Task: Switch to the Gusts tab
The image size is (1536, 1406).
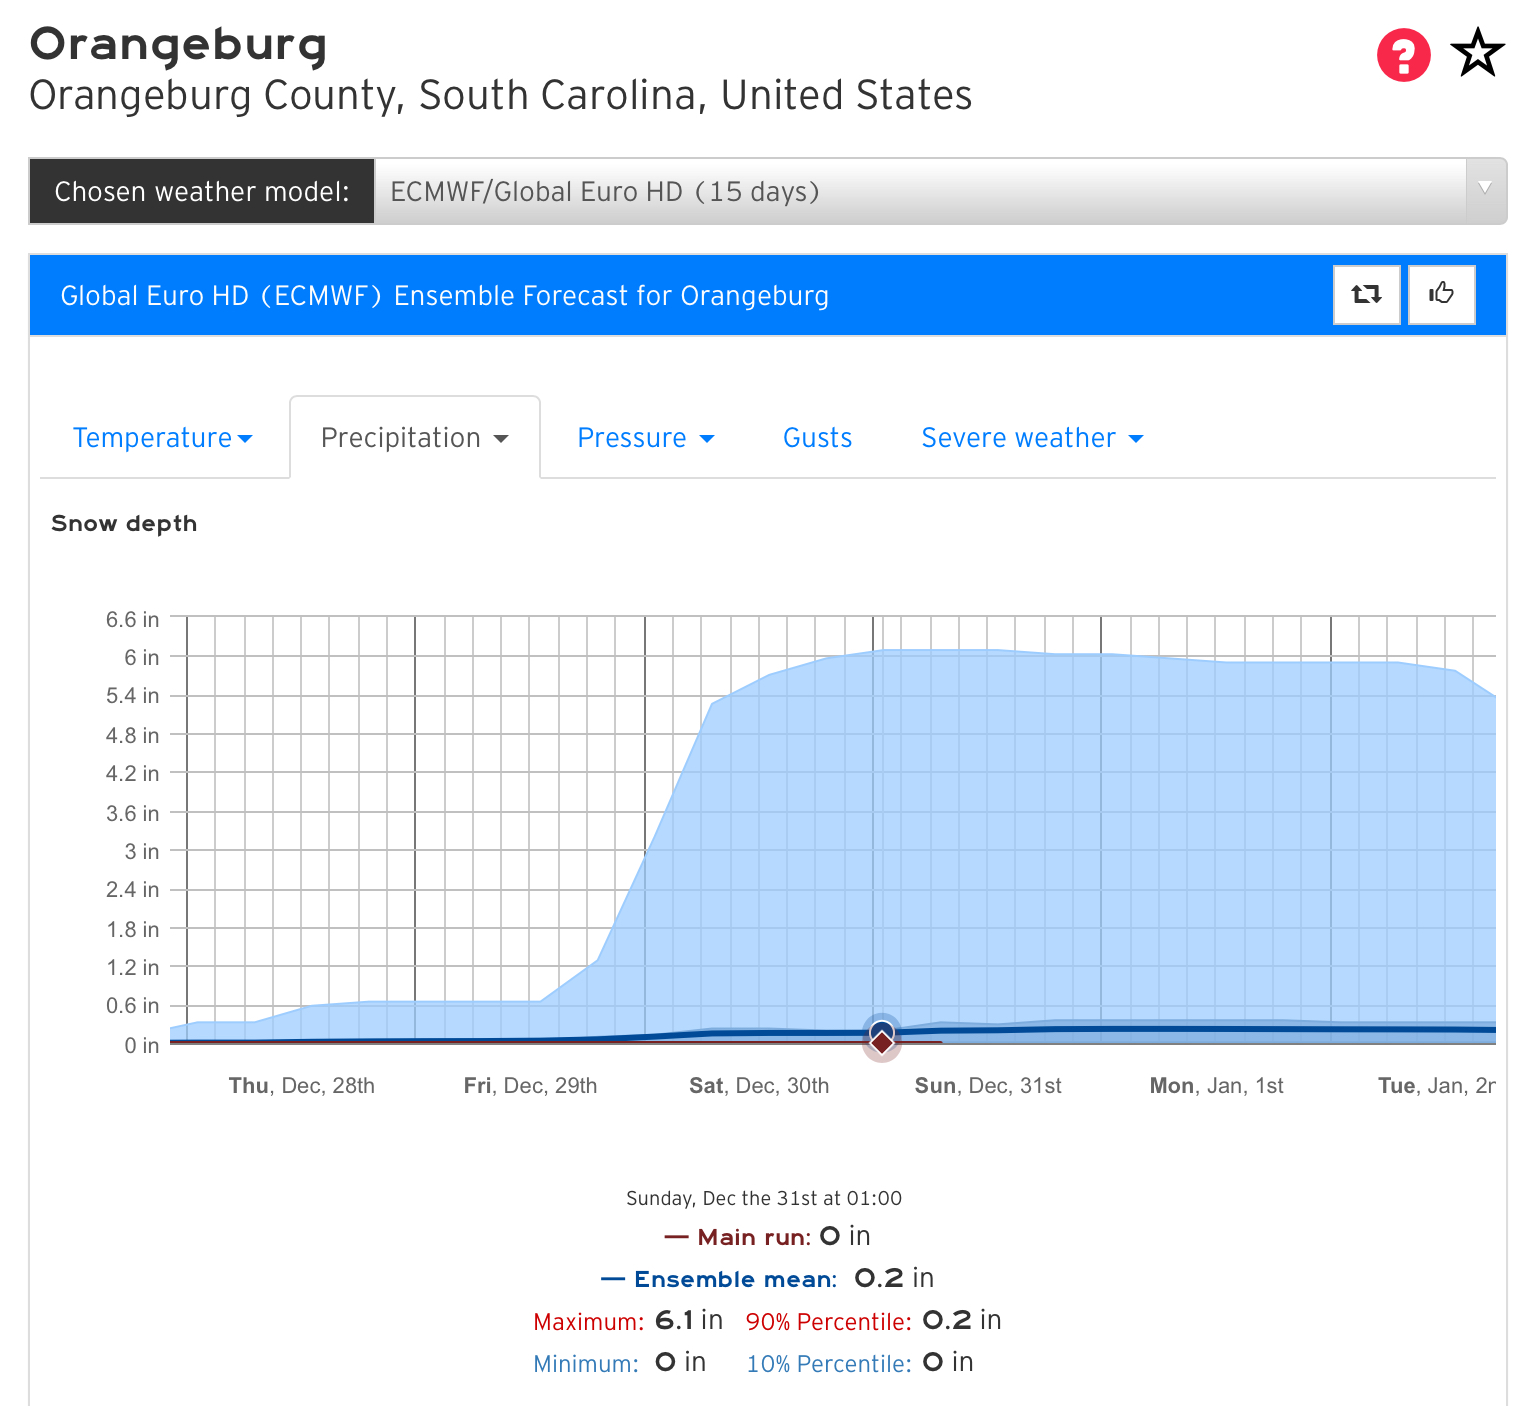Action: point(817,438)
